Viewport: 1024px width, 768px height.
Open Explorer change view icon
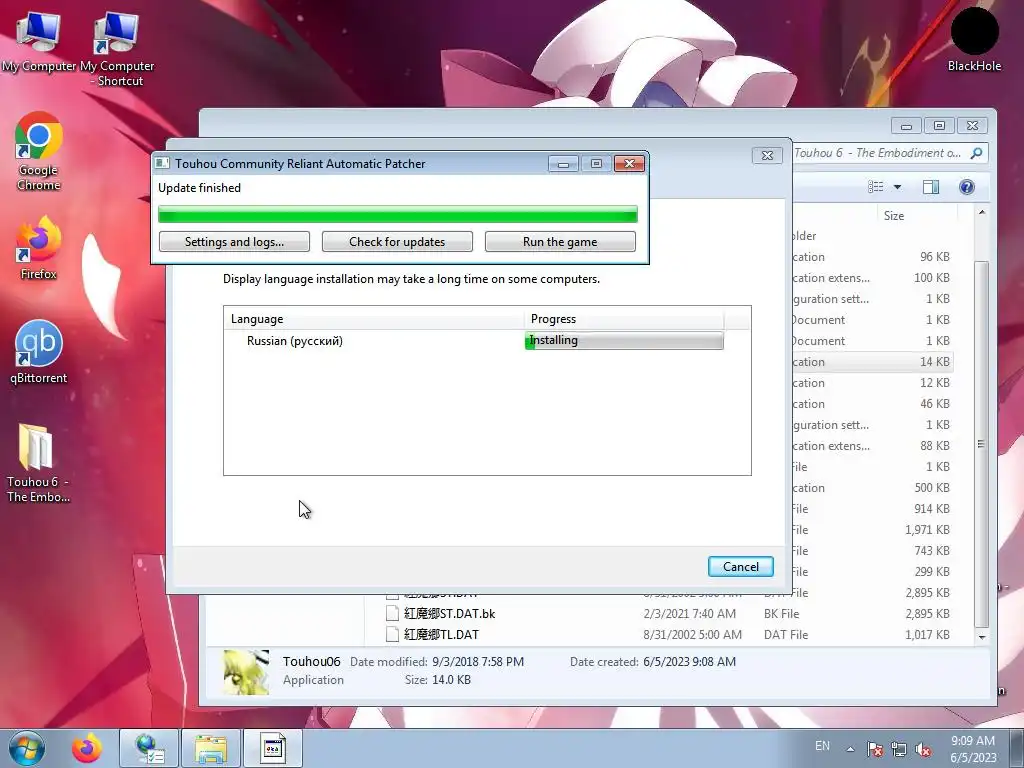click(876, 187)
